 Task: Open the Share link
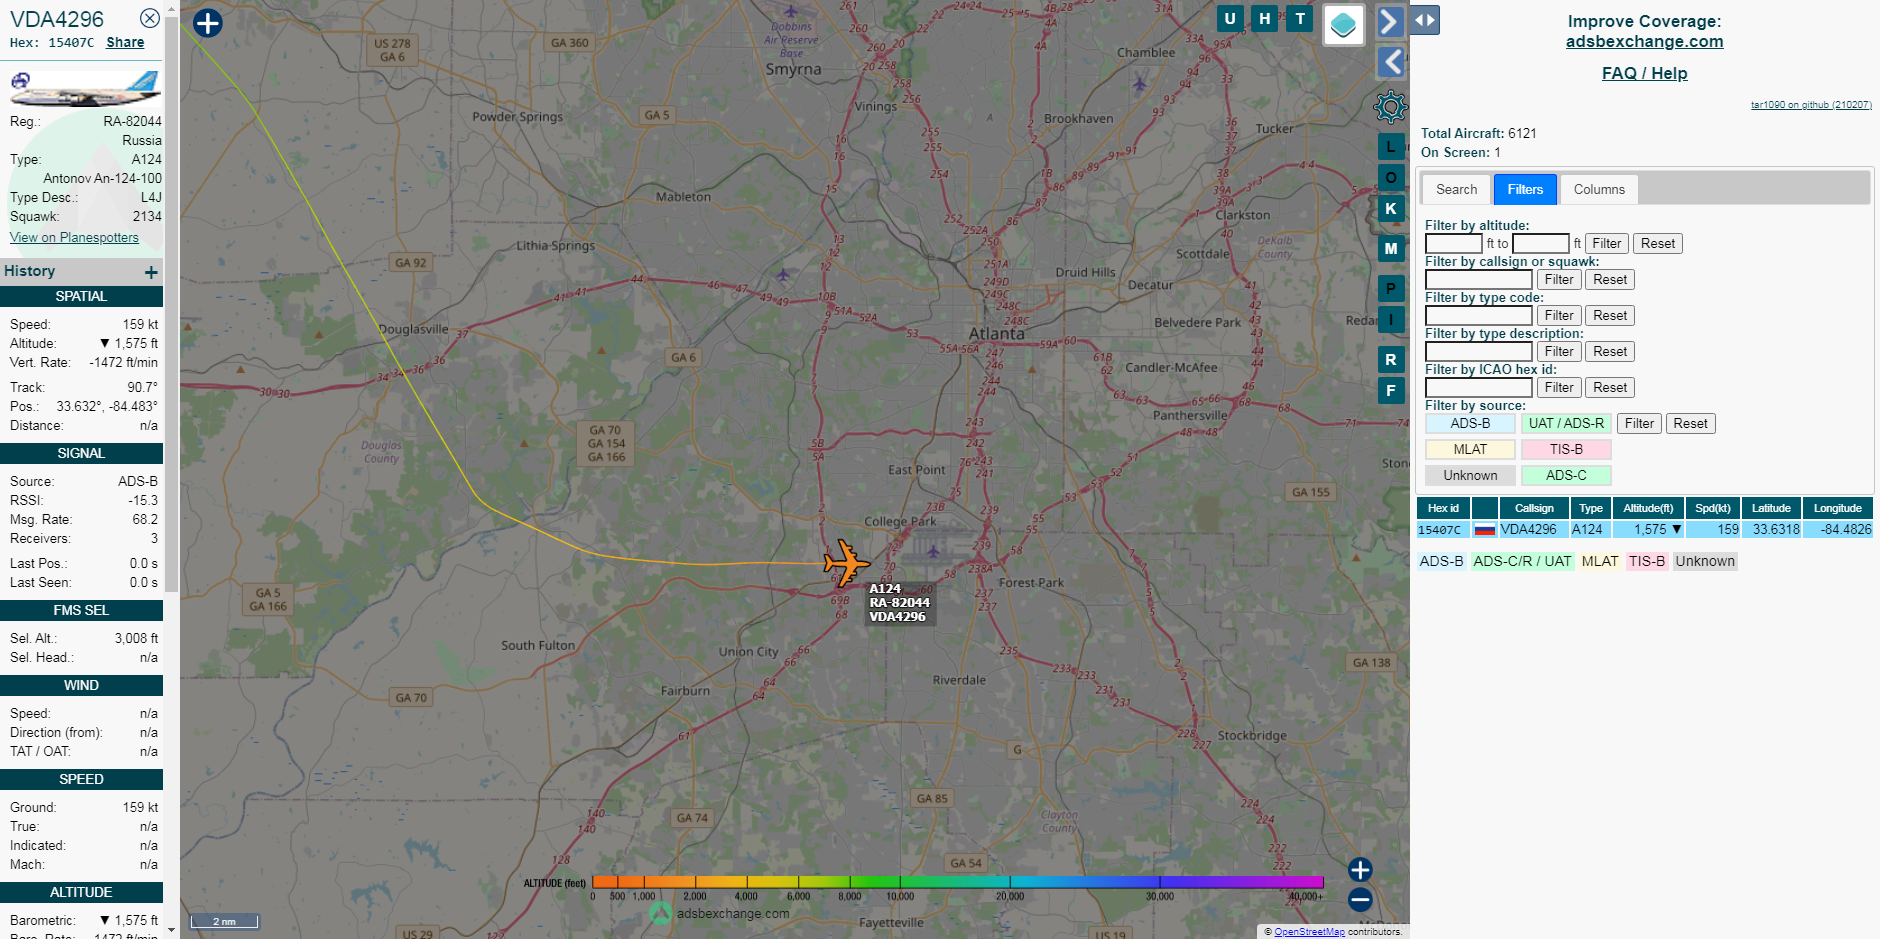125,43
